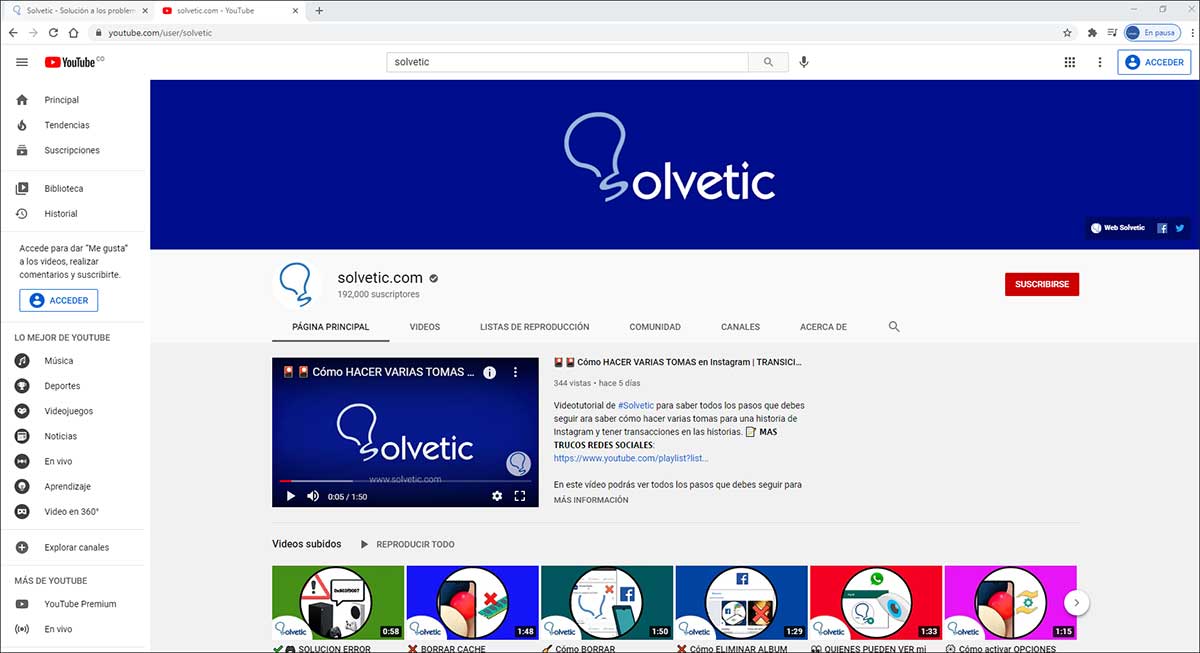Screen dimensions: 1200x653
Task: Select the ACERCA DE tab
Action: [x=824, y=327]
